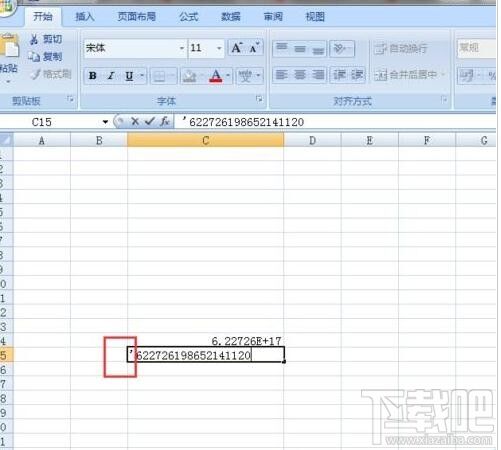Decrease font size with small A
Image resolution: width=501 pixels, height=450 pixels.
pyautogui.click(x=254, y=48)
